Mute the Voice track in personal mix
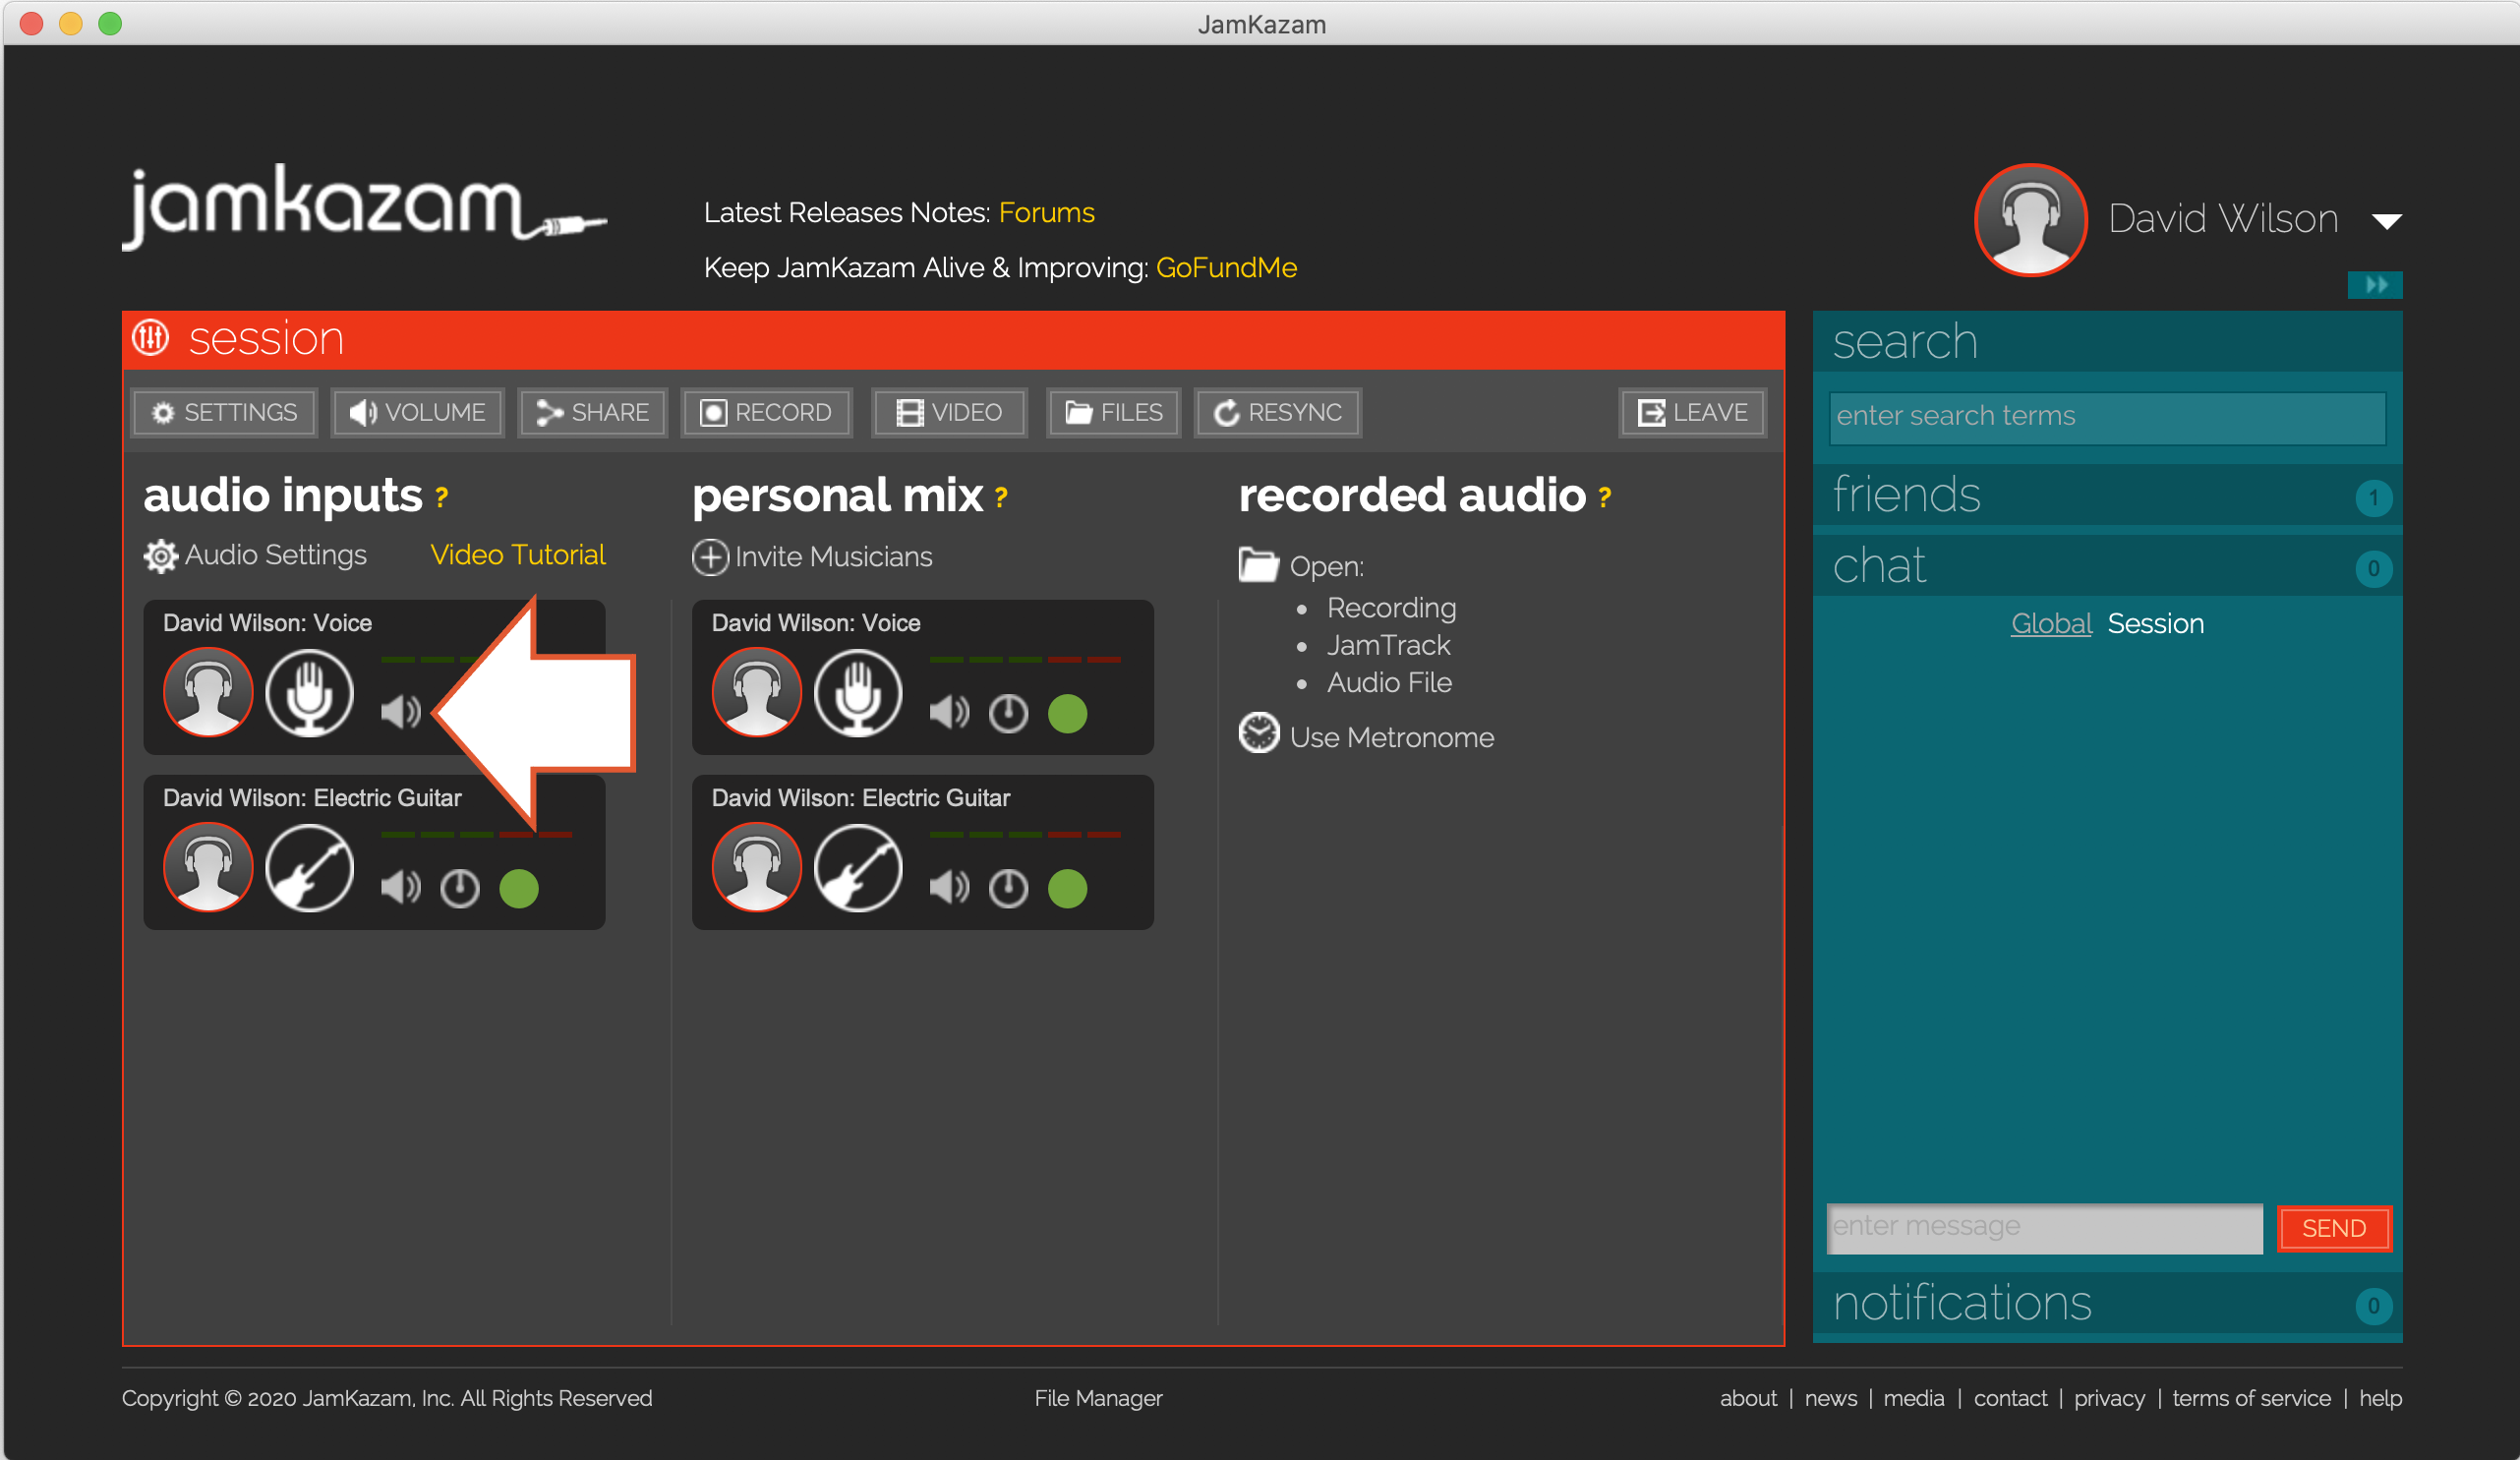Screen dimensions: 2520x1460 [x=948, y=713]
